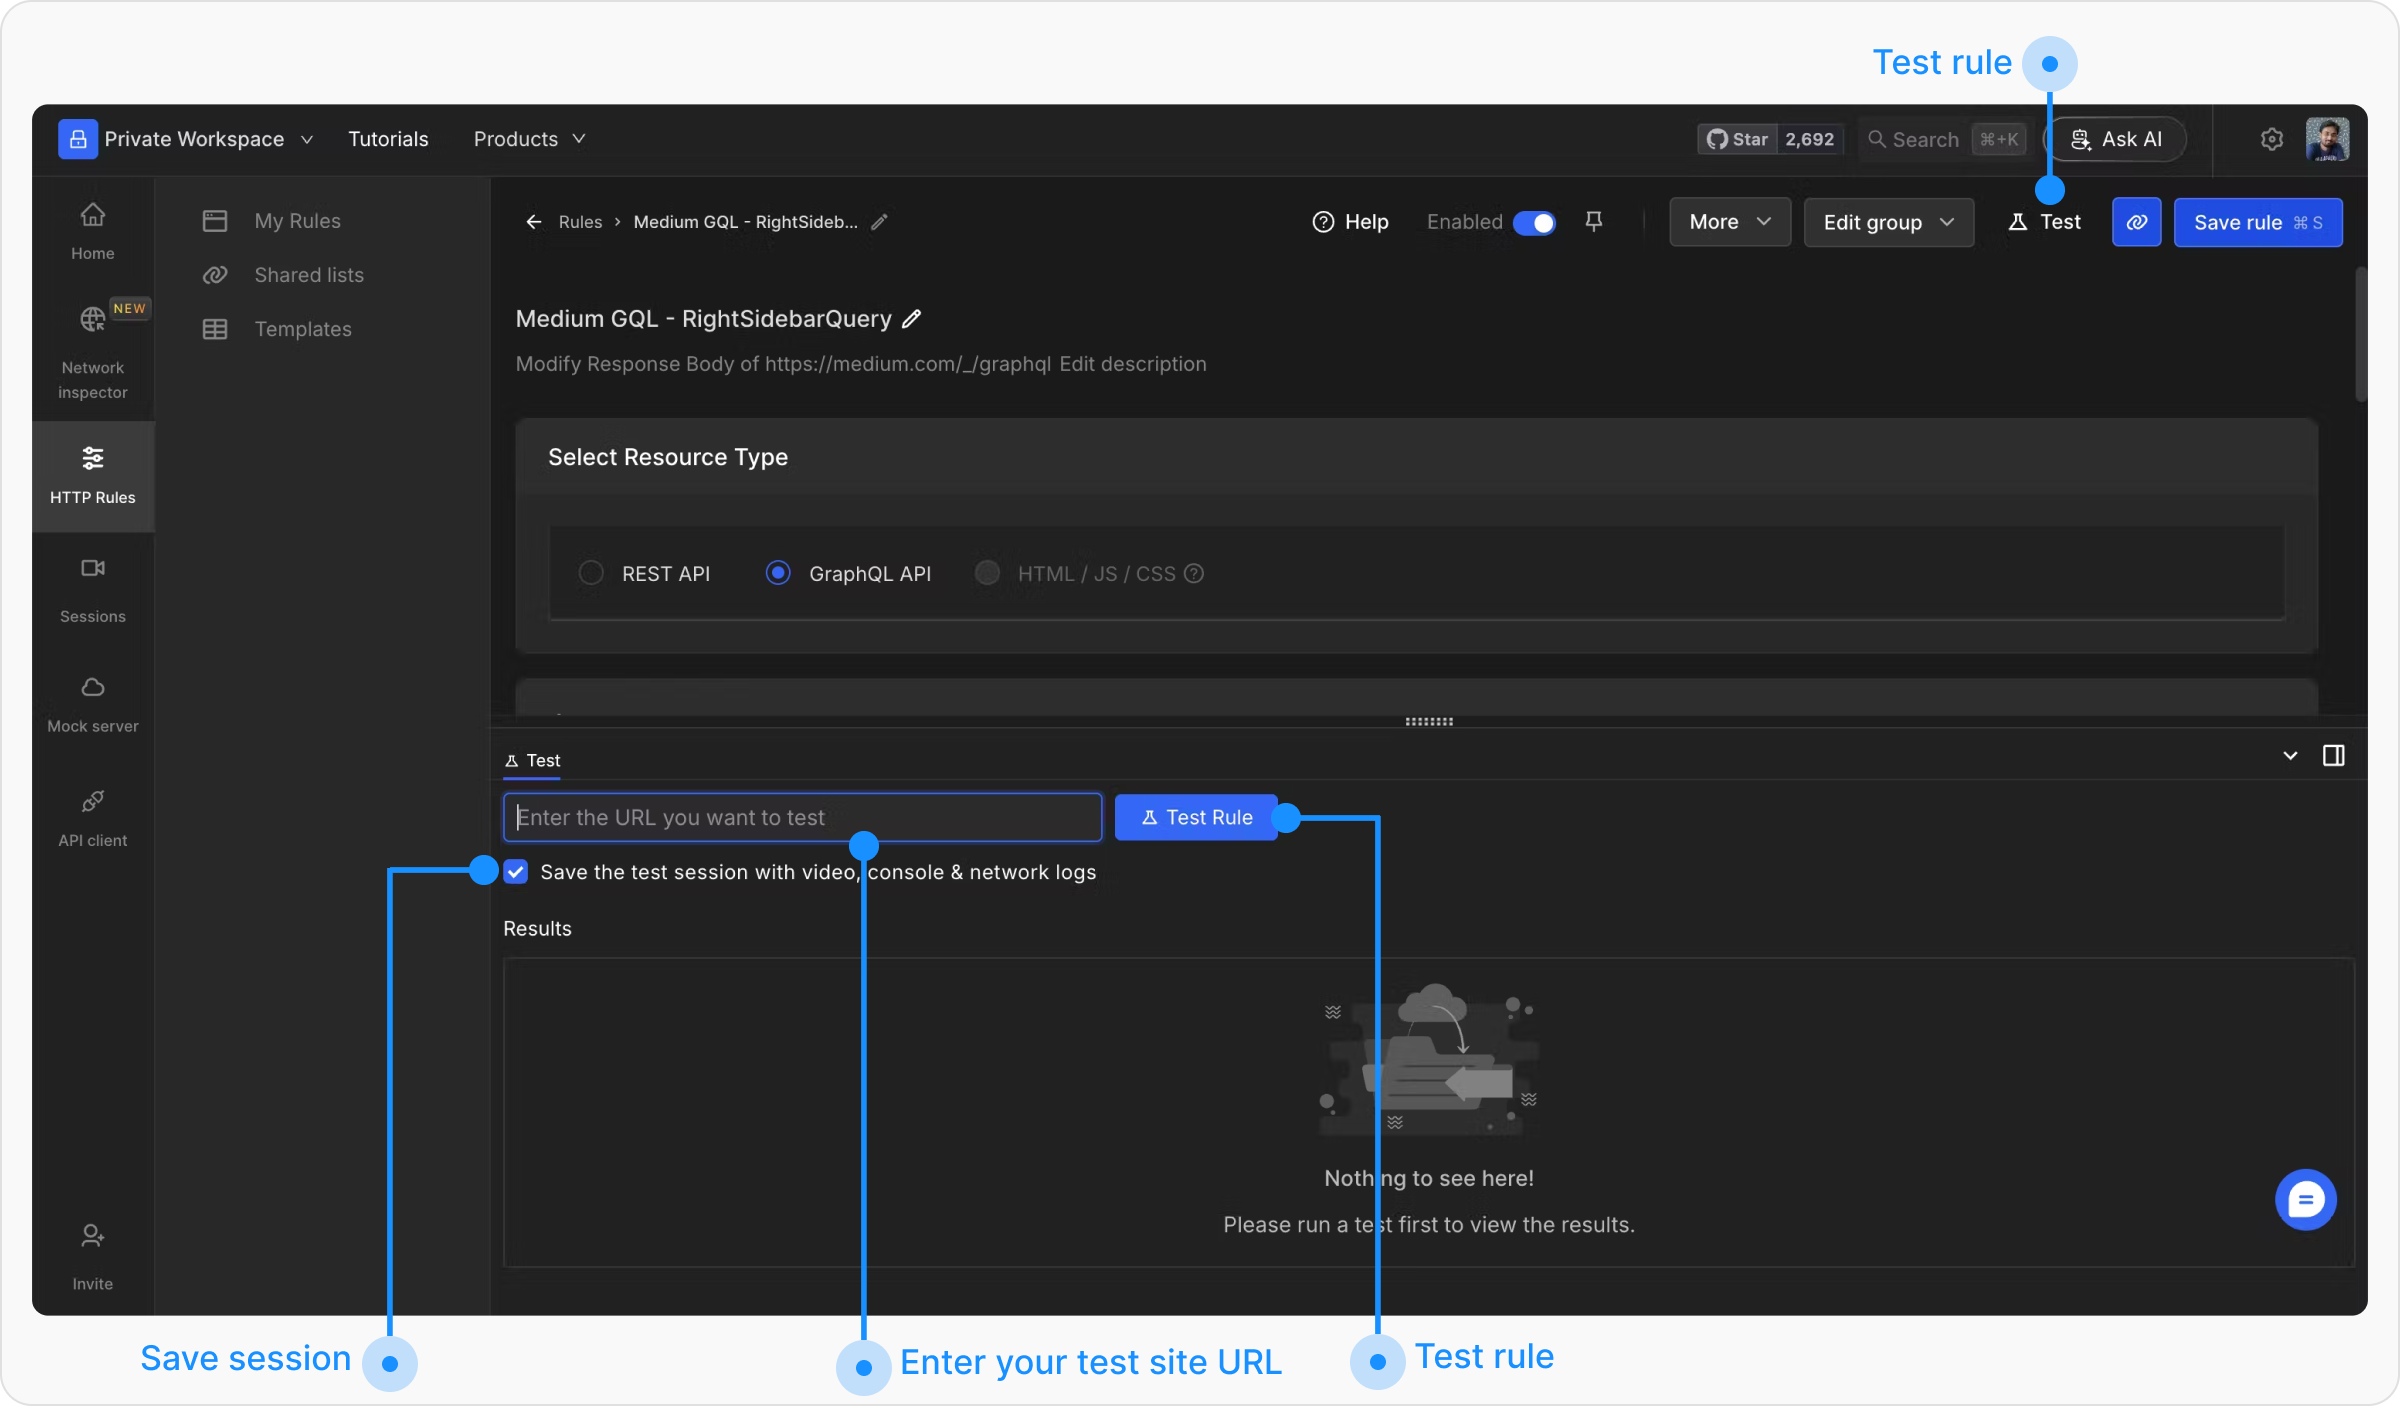
Task: Expand the More dropdown
Action: (1729, 222)
